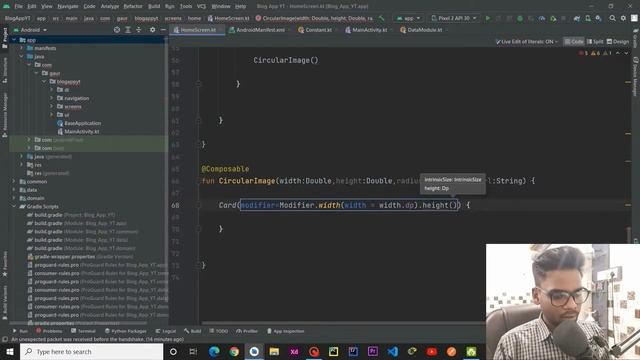The height and width of the screenshot is (360, 640).
Task: Click the Windows Start button
Action: 9,351
